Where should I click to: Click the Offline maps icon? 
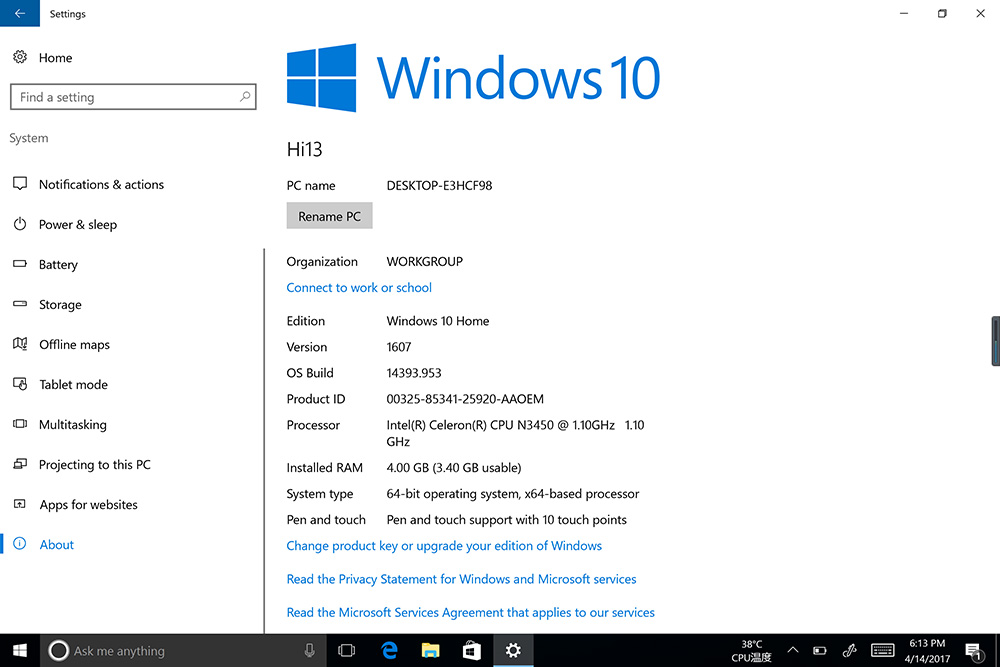pos(20,344)
